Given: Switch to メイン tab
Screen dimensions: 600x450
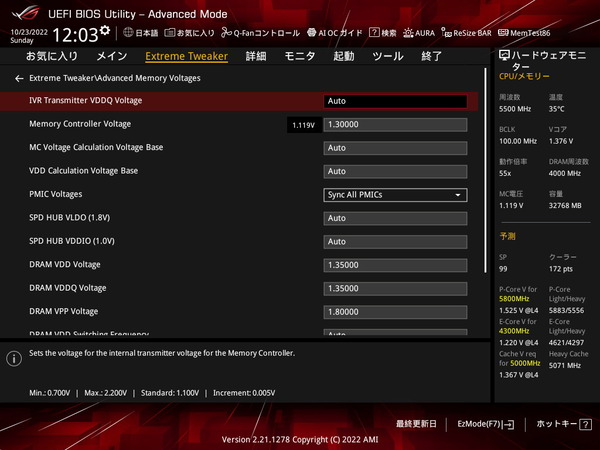Looking at the screenshot, I should [111, 56].
